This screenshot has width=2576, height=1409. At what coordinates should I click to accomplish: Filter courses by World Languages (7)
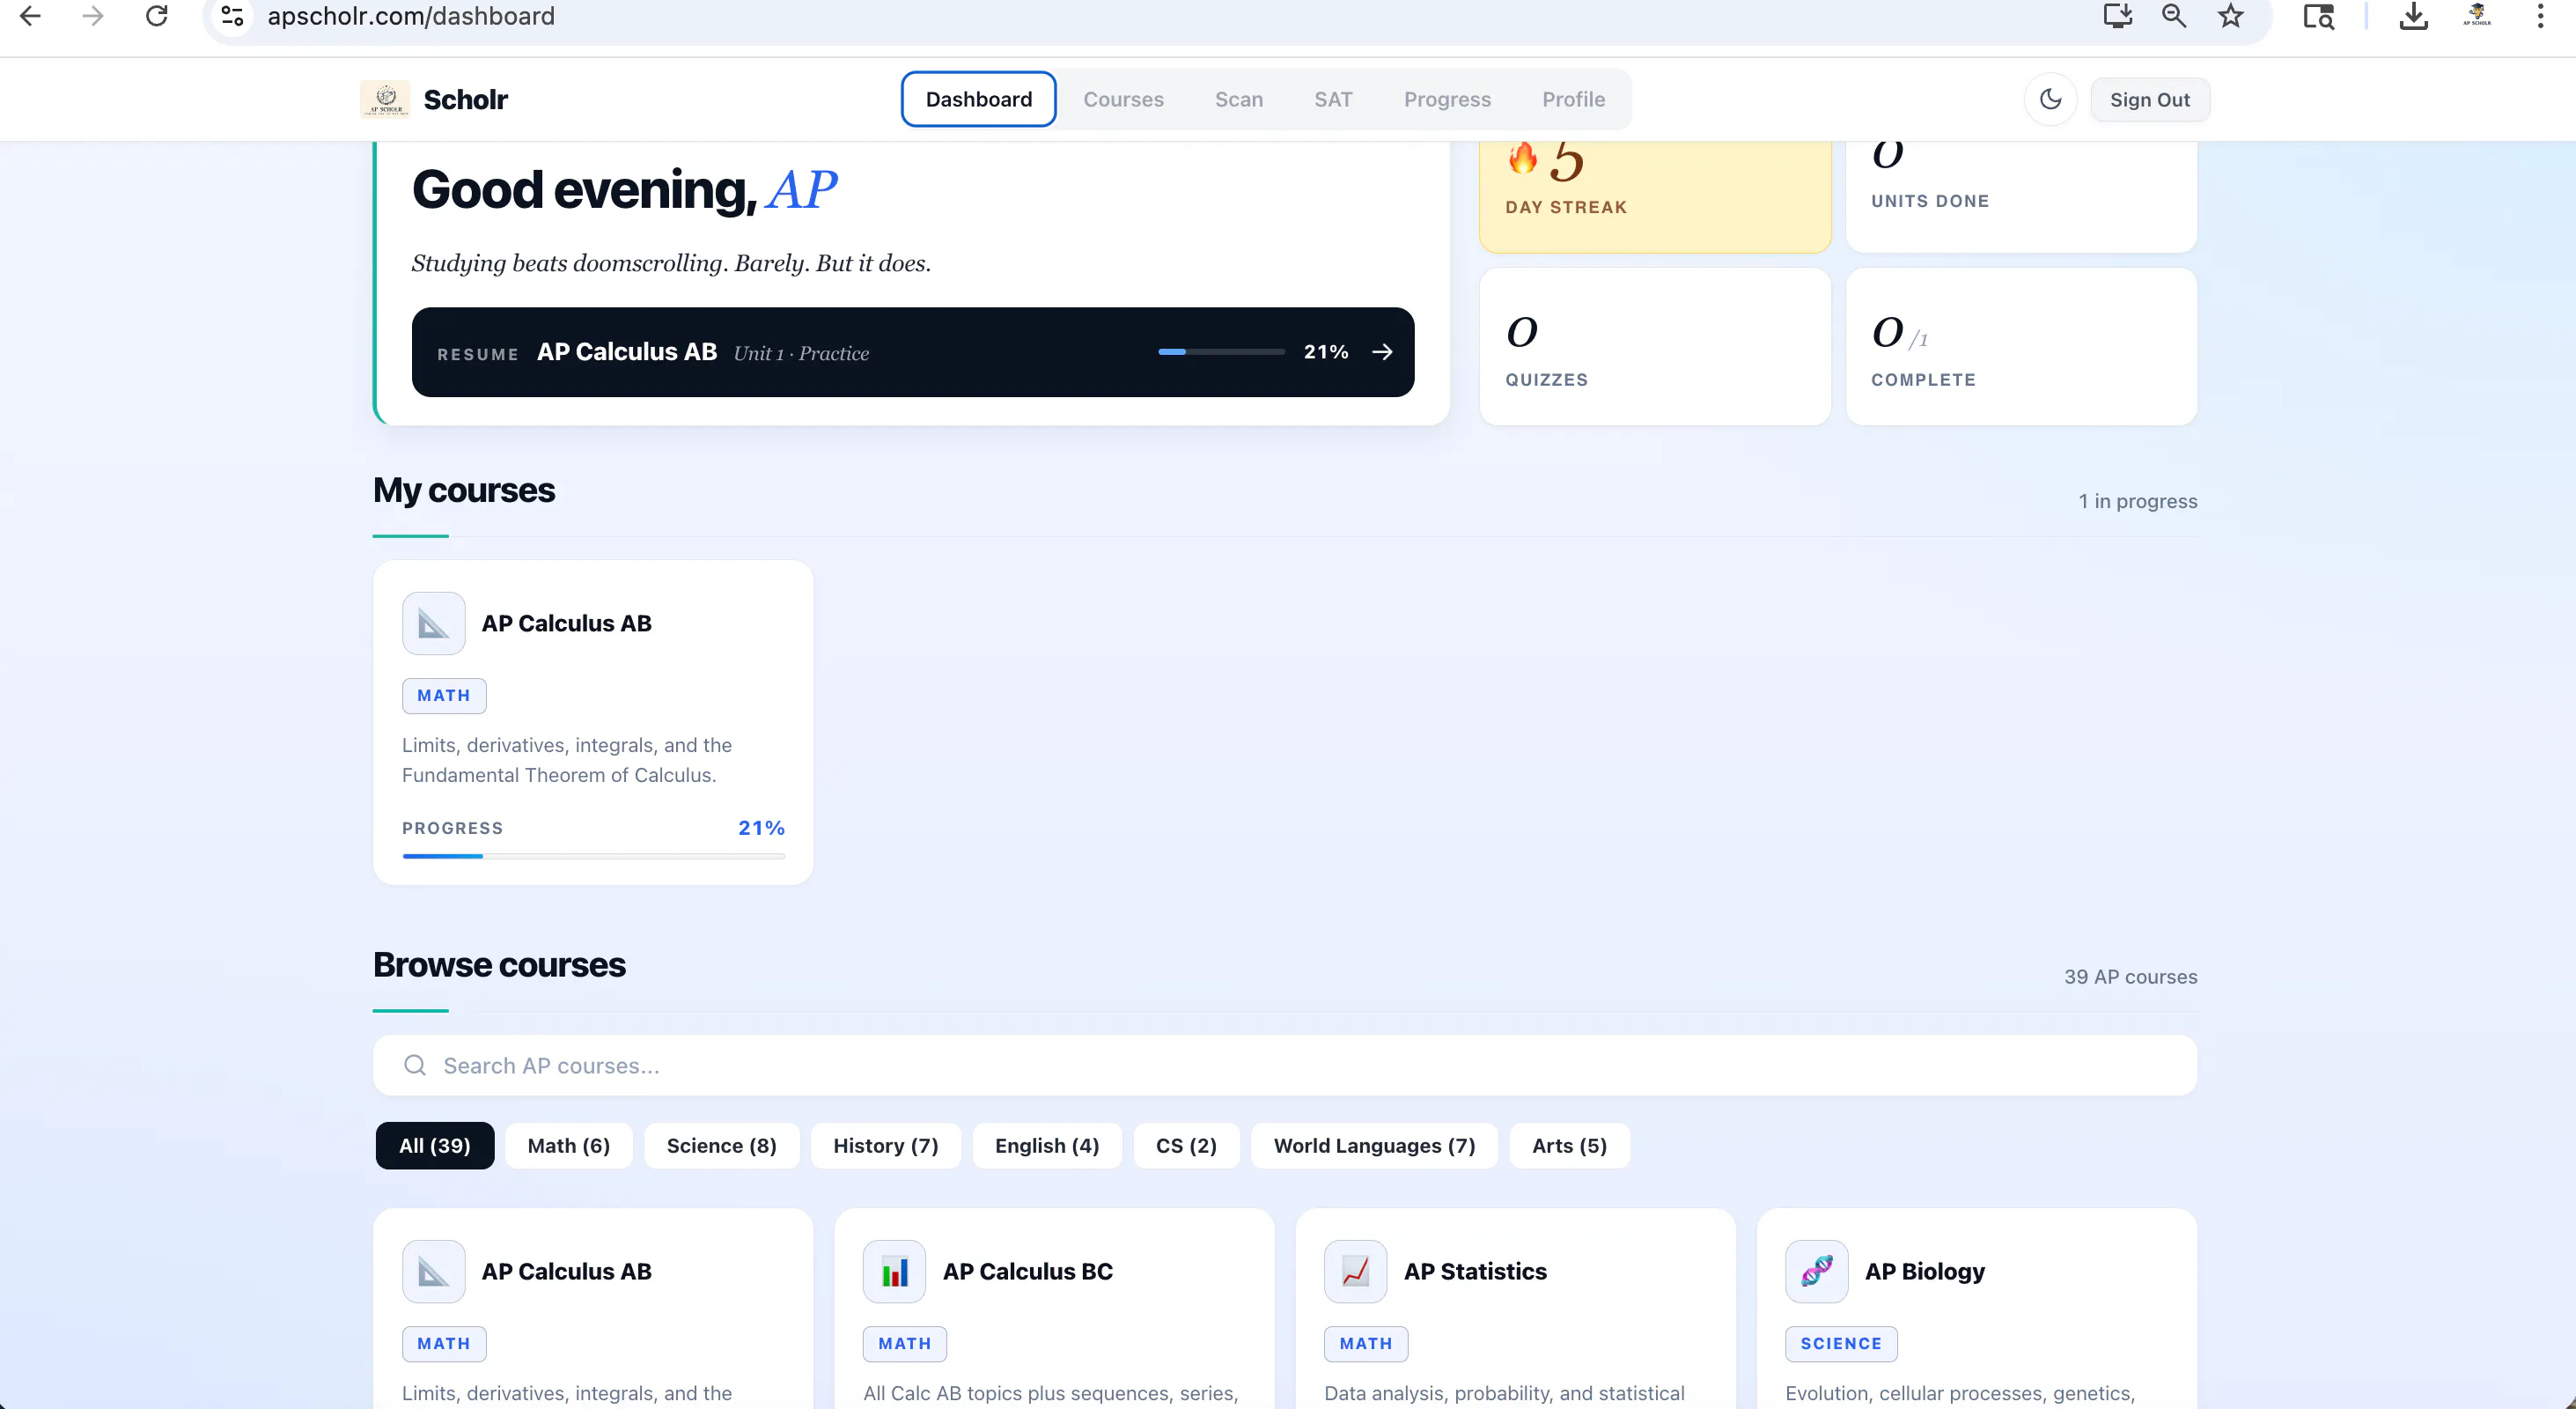coord(1375,1145)
